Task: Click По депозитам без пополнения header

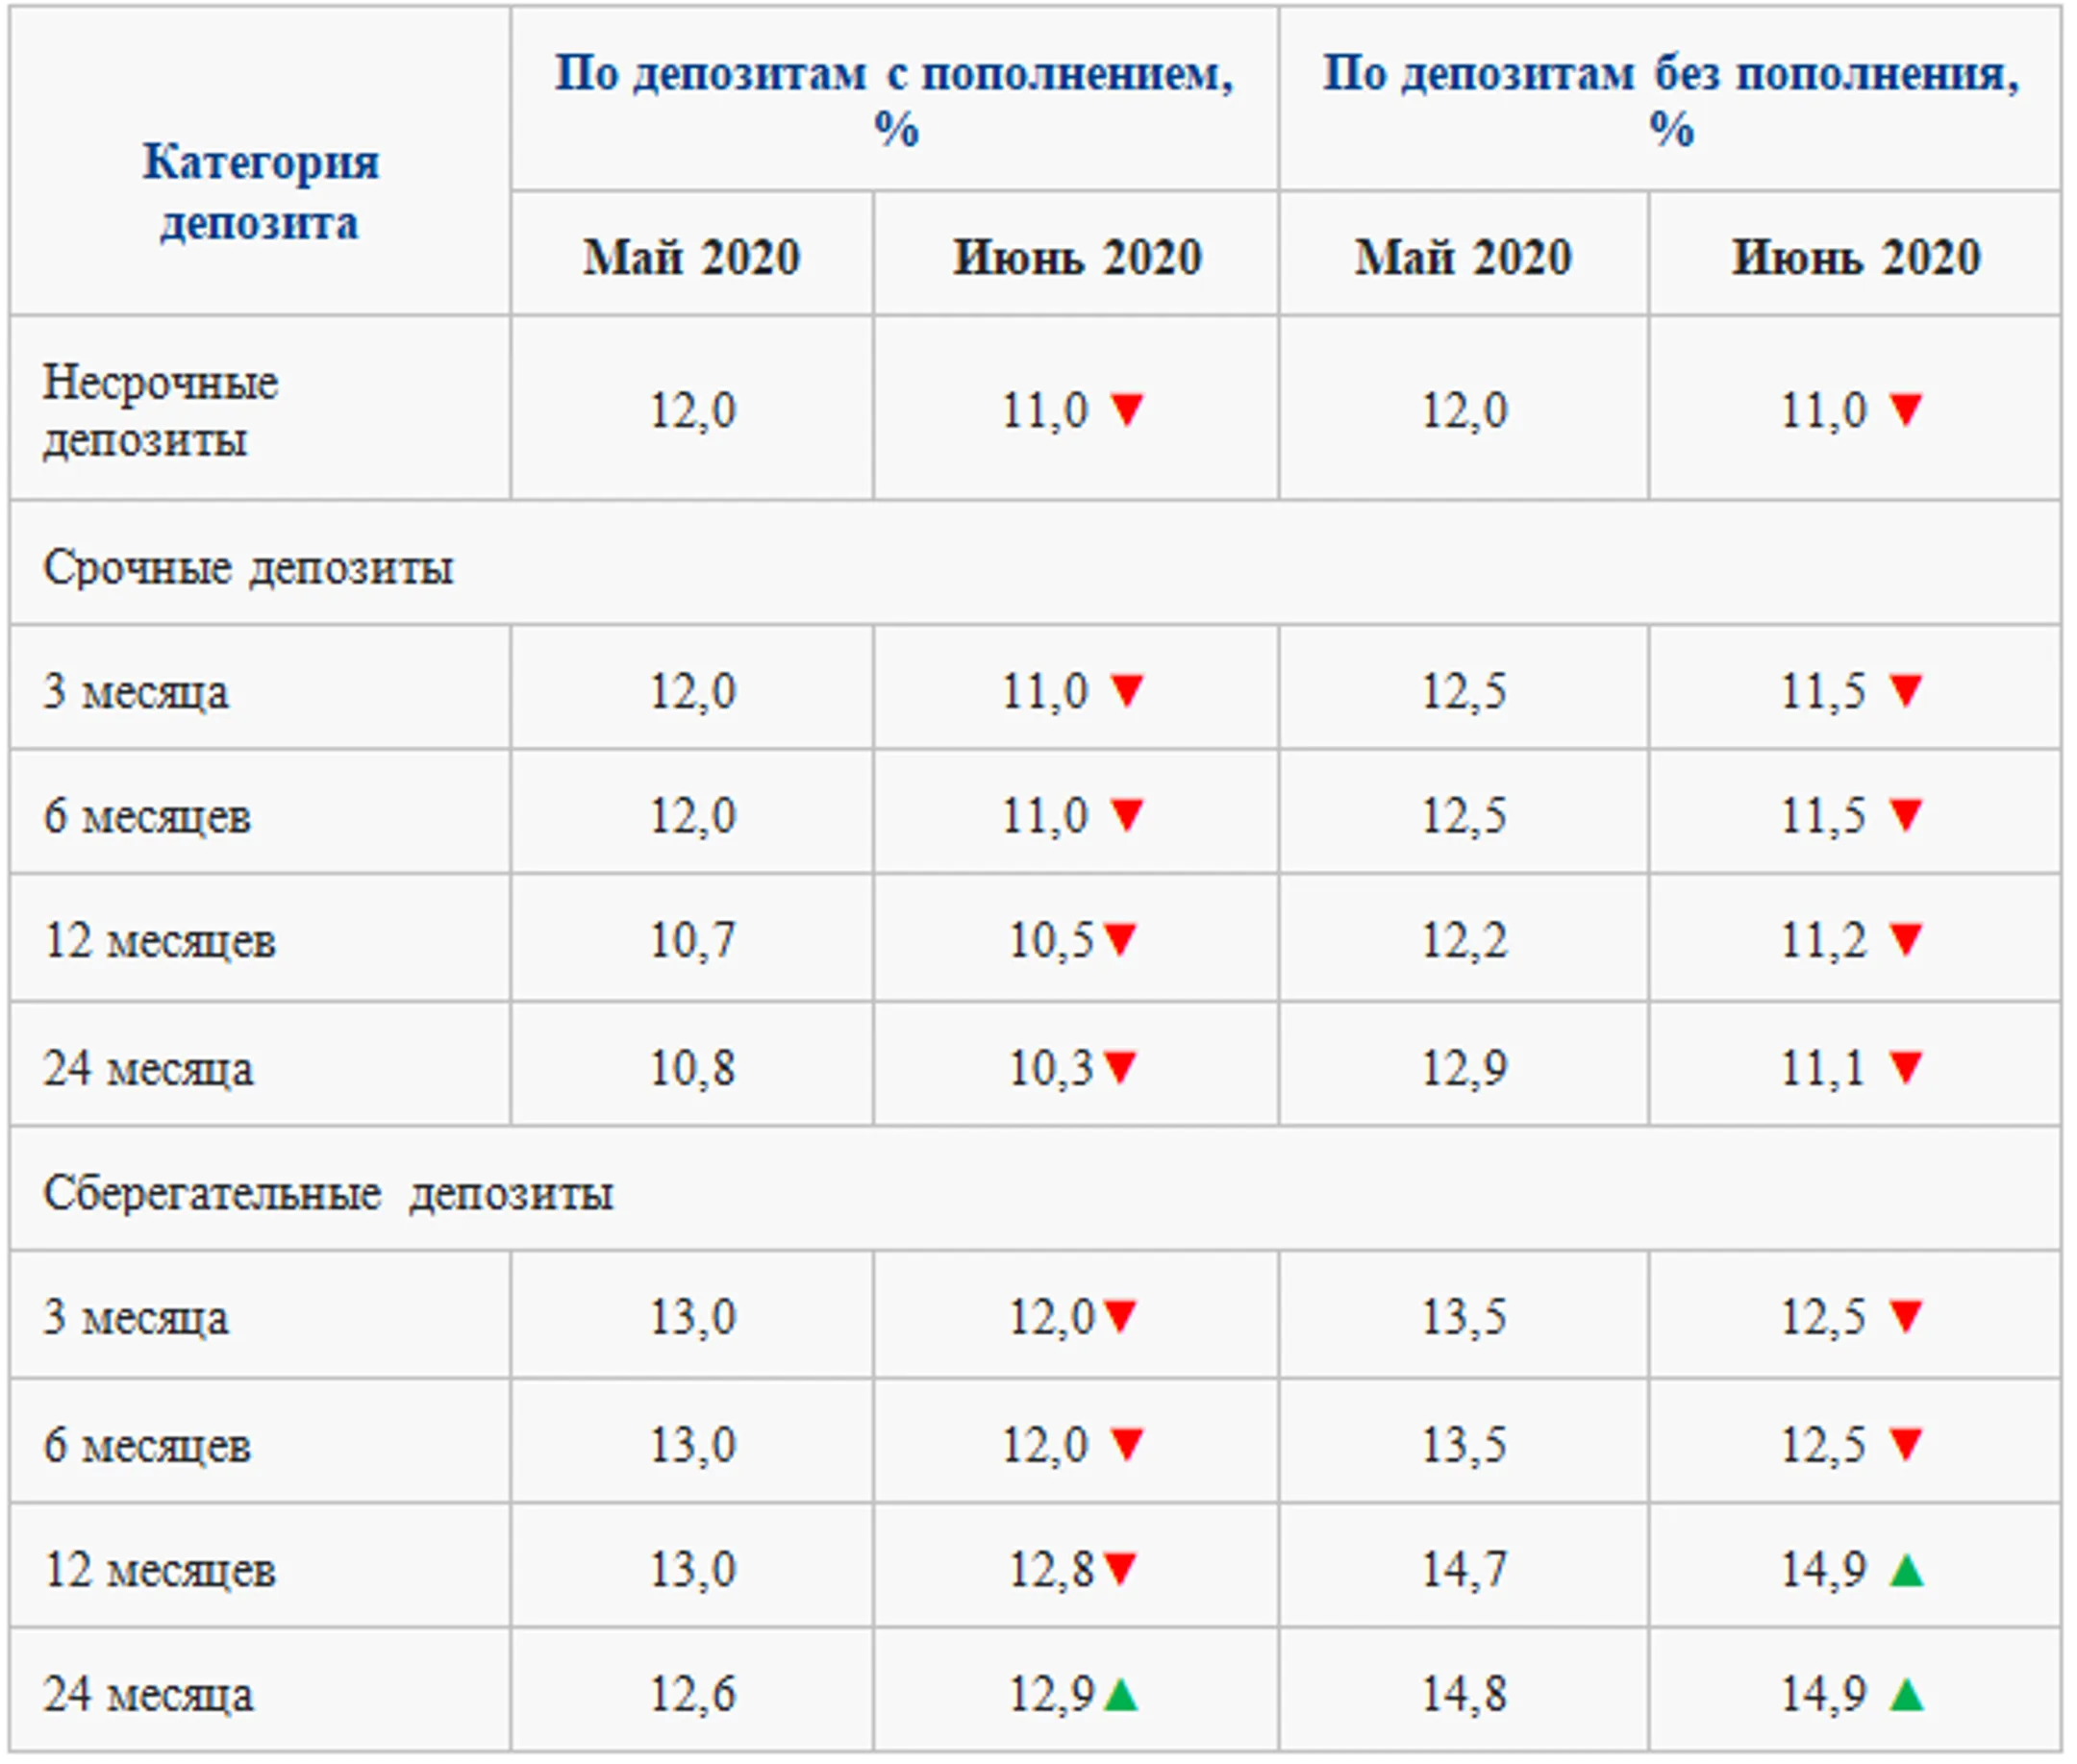Action: pyautogui.click(x=1671, y=100)
